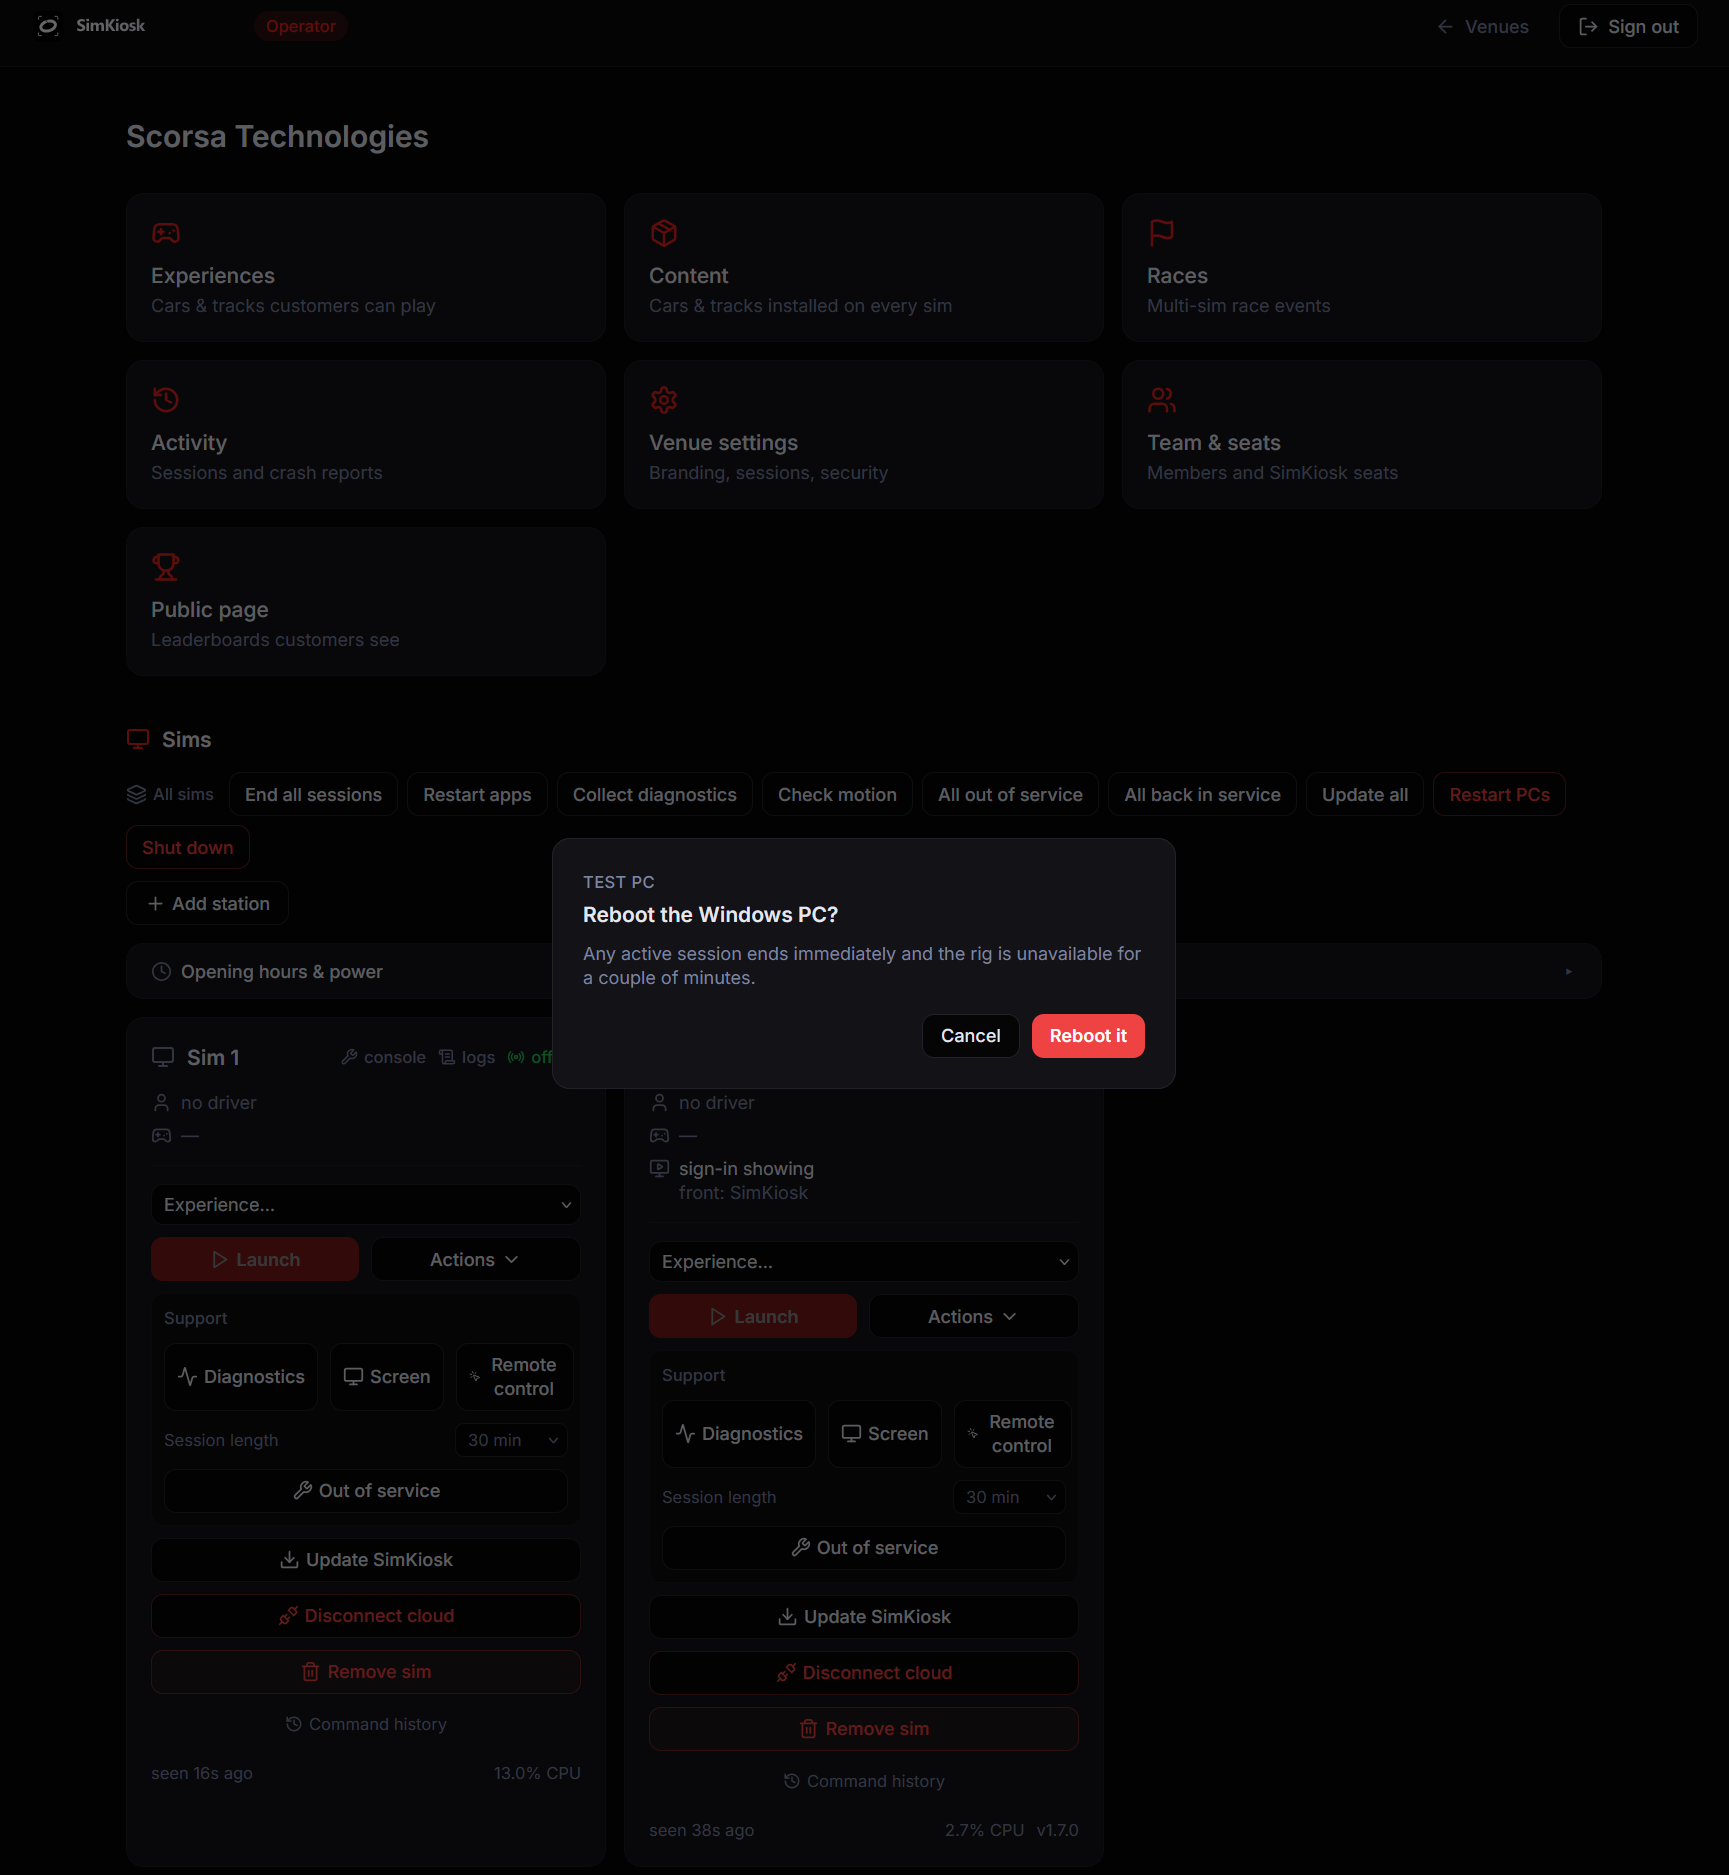Open Sim 1 logs link
Screen dimensions: 1729x1875
tap(467, 1057)
